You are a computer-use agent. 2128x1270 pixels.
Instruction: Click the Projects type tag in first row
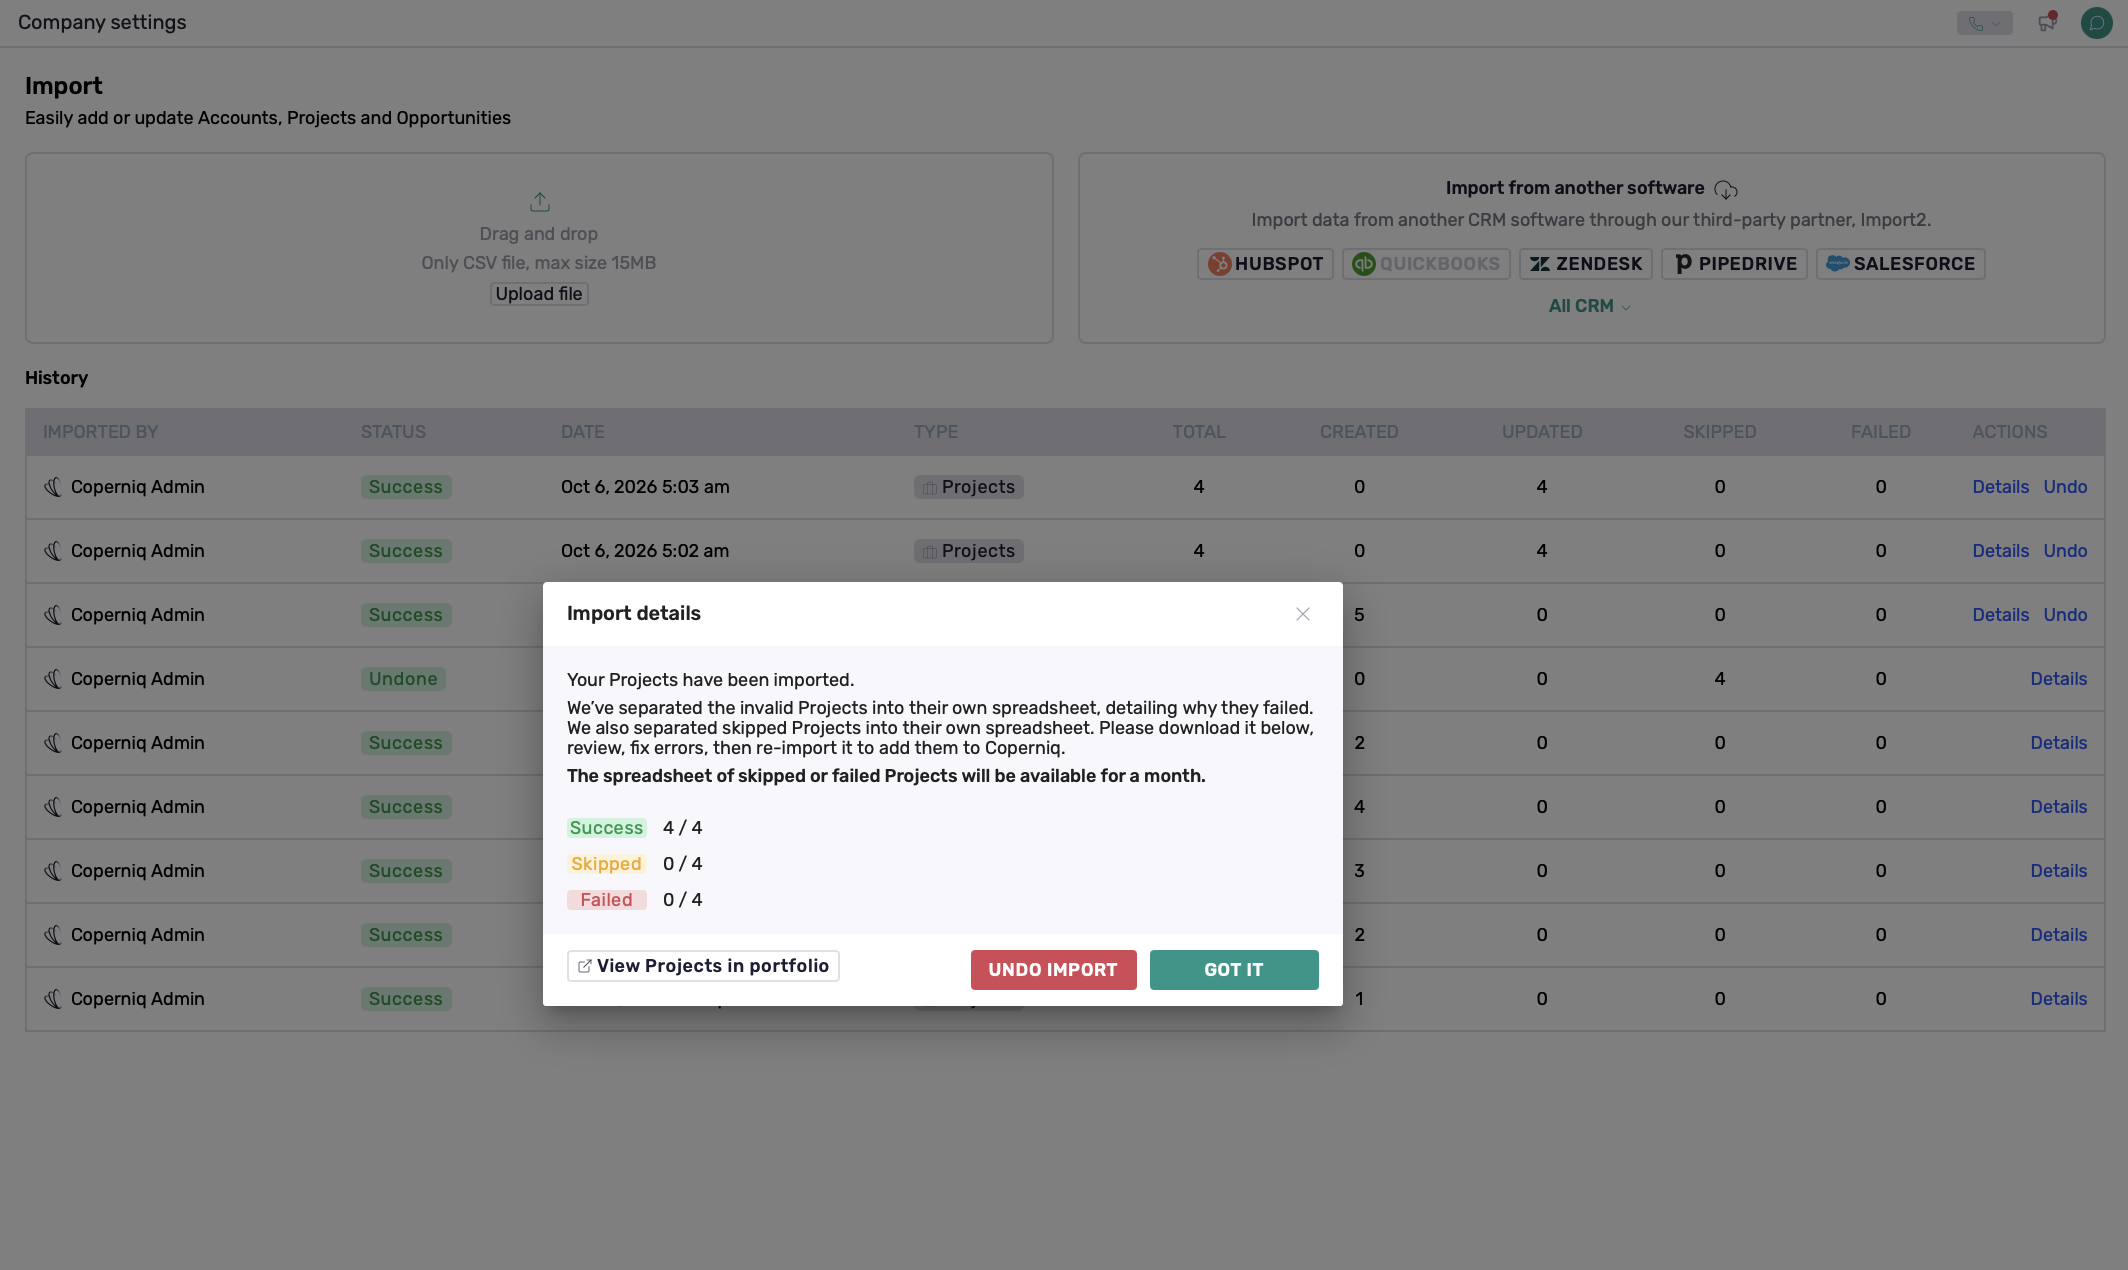968,487
